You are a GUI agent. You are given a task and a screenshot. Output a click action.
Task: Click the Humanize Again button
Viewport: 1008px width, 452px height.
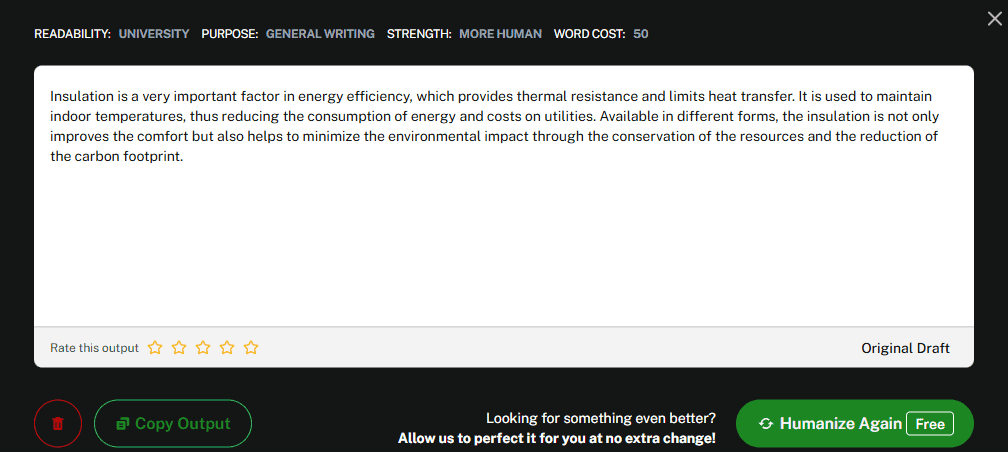[x=855, y=424]
